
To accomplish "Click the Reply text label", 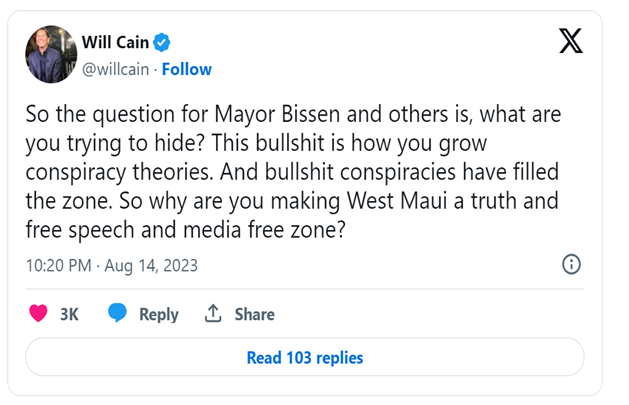I will [158, 314].
